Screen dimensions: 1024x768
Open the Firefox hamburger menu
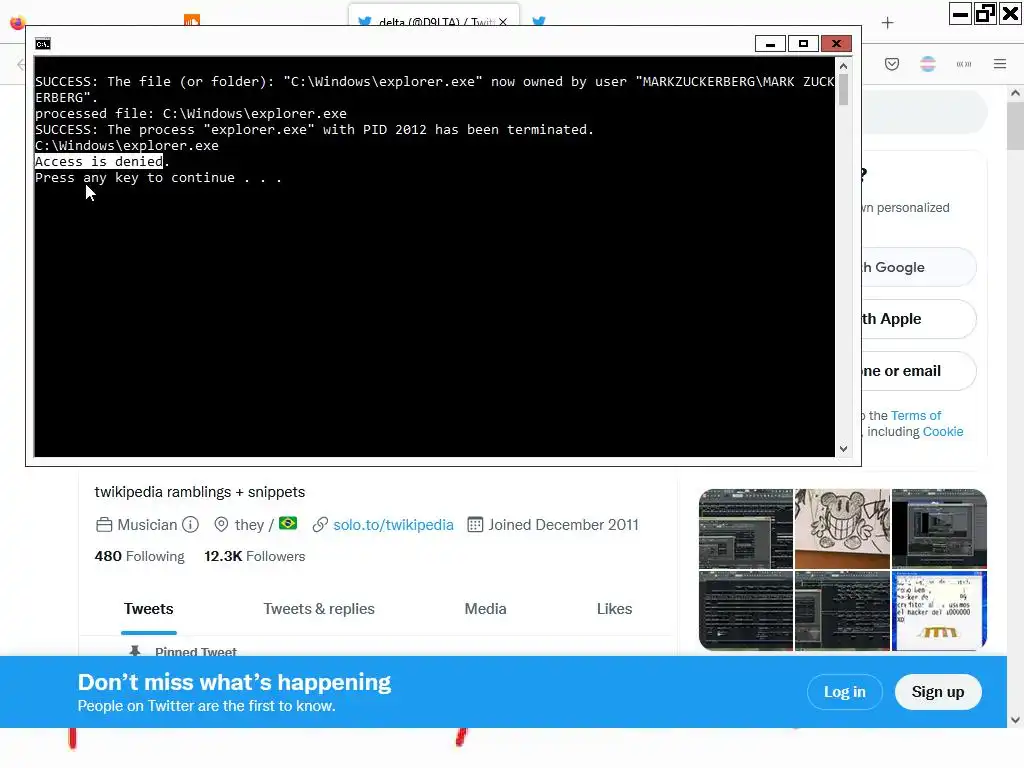point(1000,64)
